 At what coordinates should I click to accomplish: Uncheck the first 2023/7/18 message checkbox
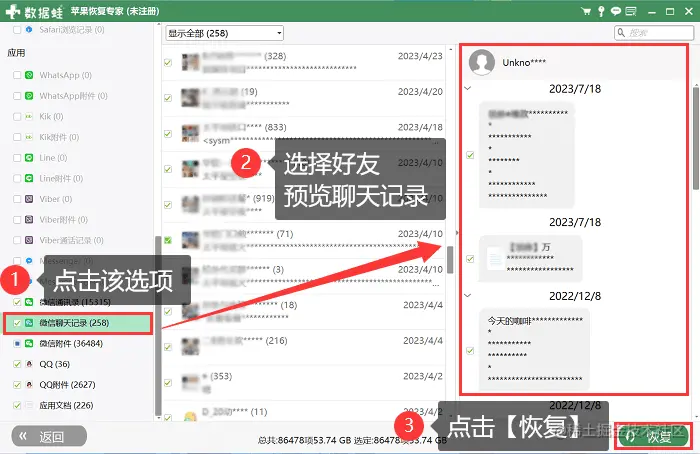coord(470,155)
